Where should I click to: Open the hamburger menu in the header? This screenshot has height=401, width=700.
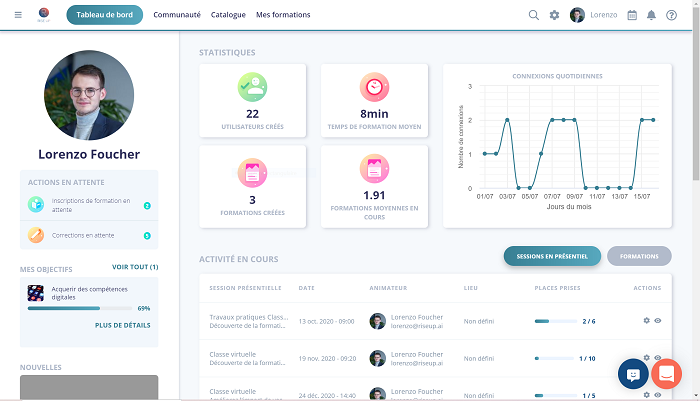pos(18,15)
